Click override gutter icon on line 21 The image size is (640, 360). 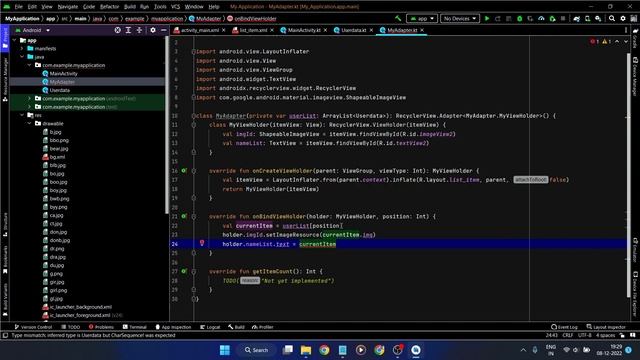(x=184, y=216)
